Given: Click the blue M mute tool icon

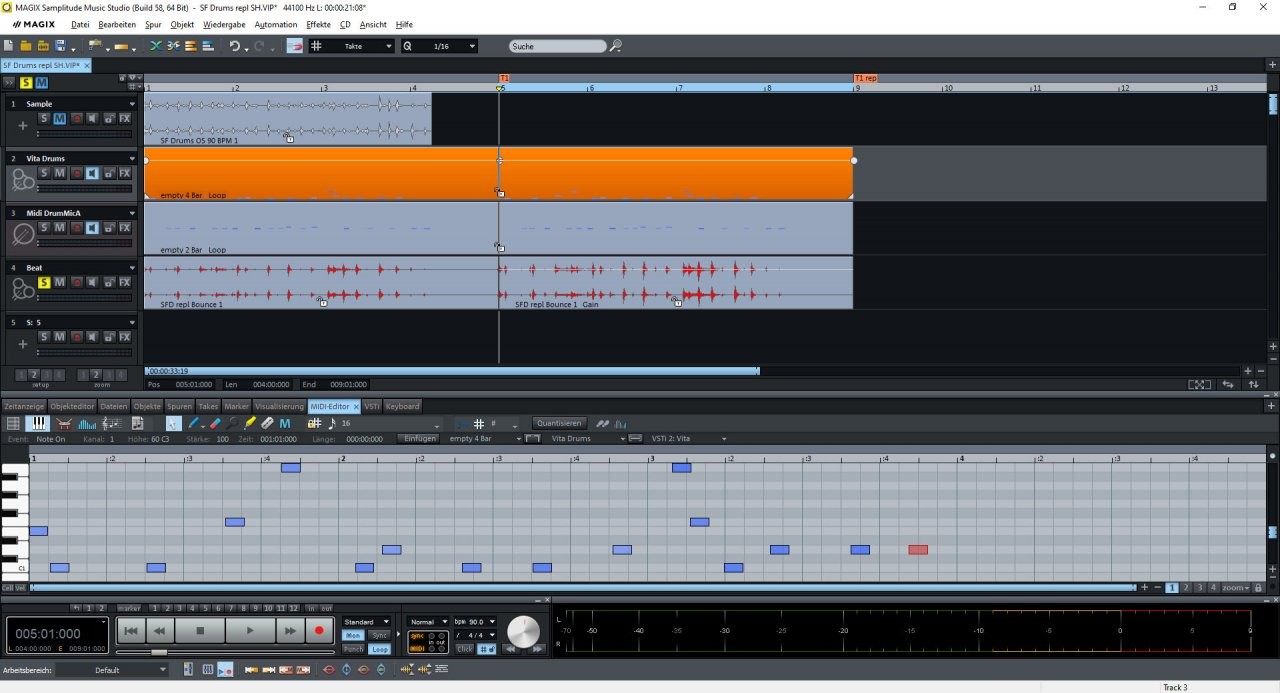Looking at the screenshot, I should [x=285, y=424].
